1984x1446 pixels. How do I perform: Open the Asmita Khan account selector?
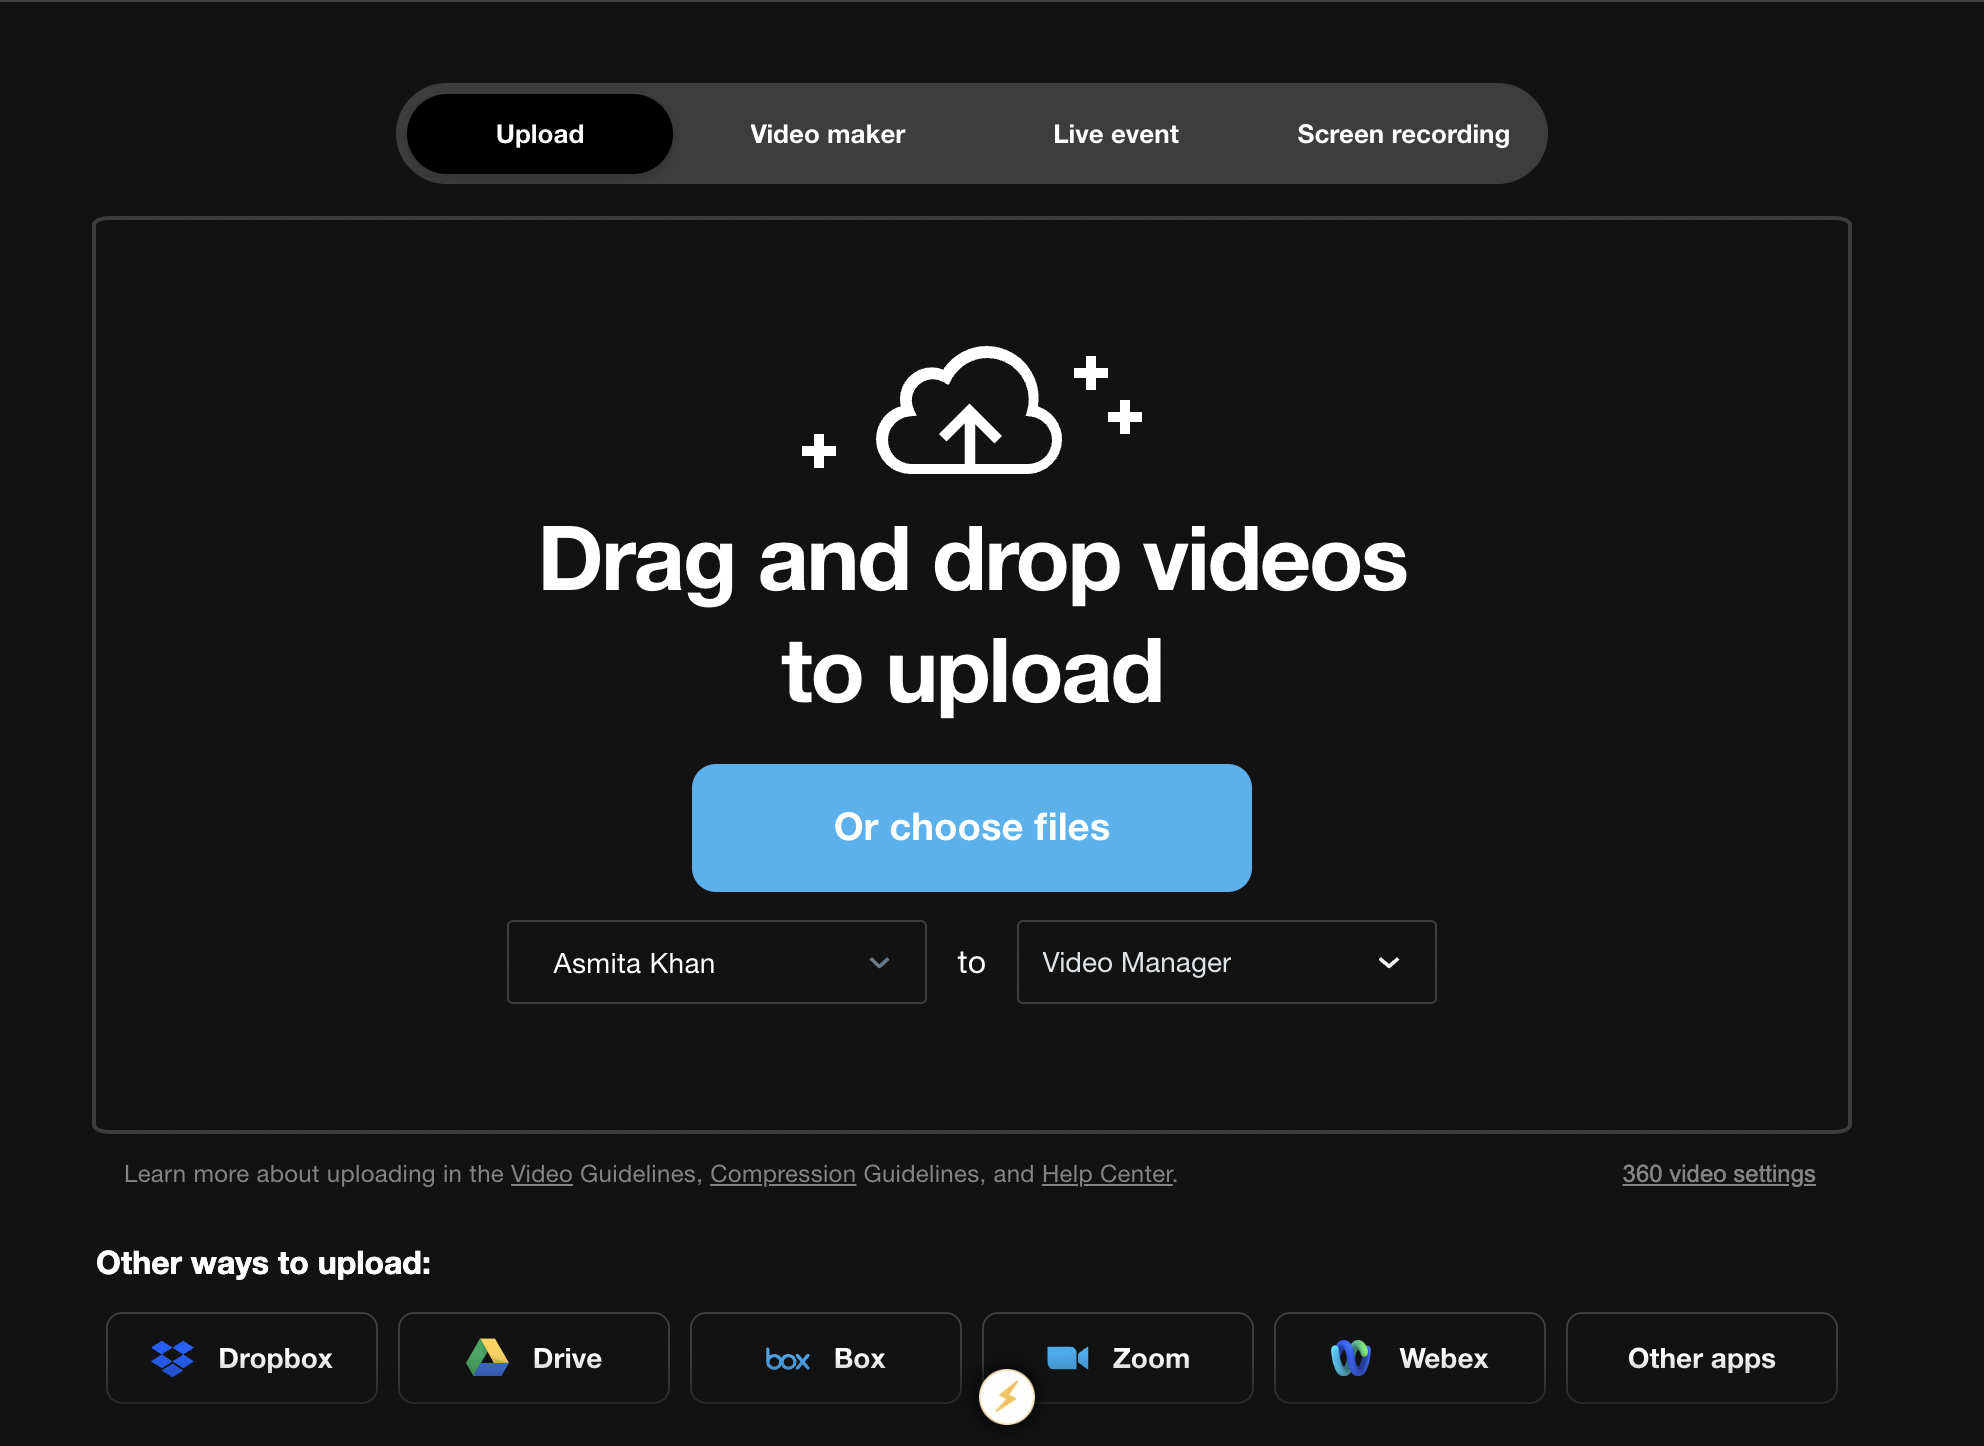tap(715, 962)
